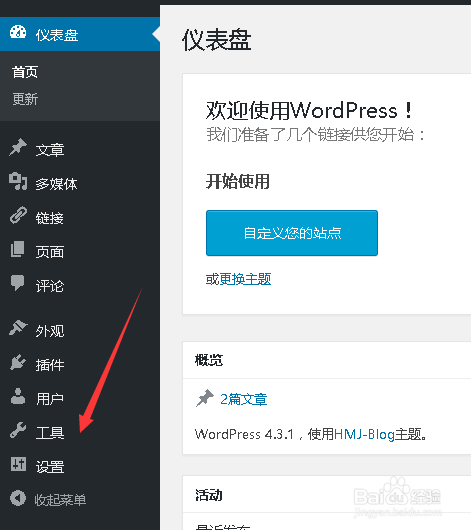Click the pages icon beside 页面
Screen dimensions: 471x530
18,249
